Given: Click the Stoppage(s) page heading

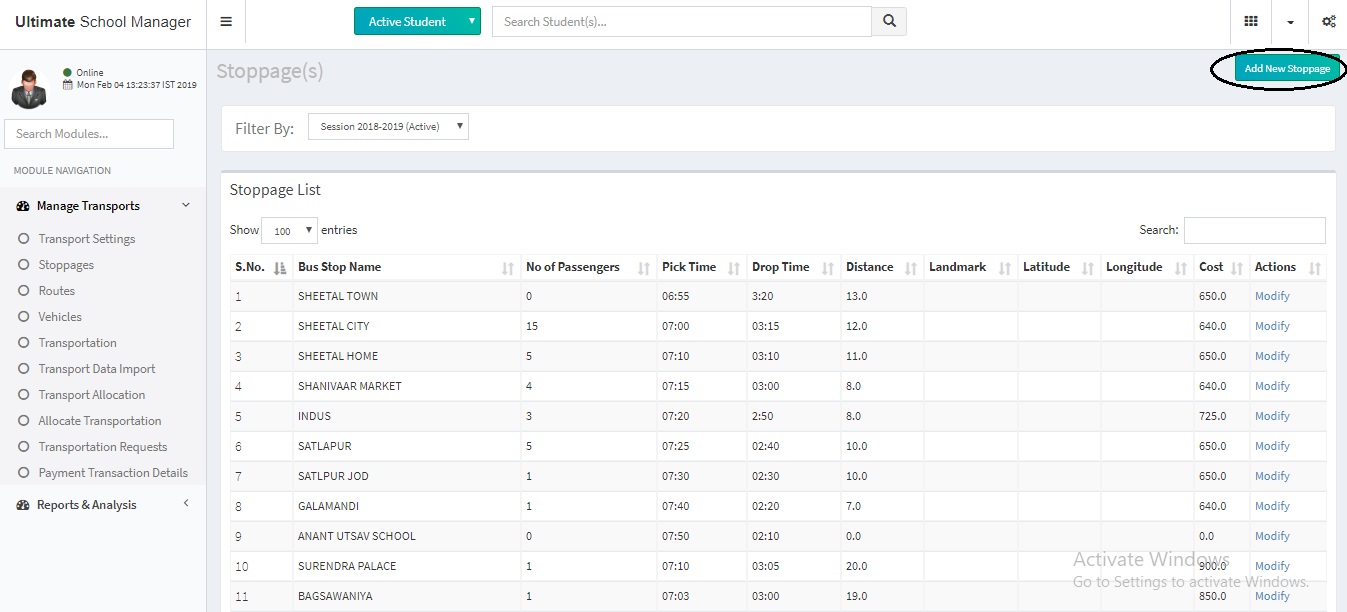Looking at the screenshot, I should click(270, 71).
